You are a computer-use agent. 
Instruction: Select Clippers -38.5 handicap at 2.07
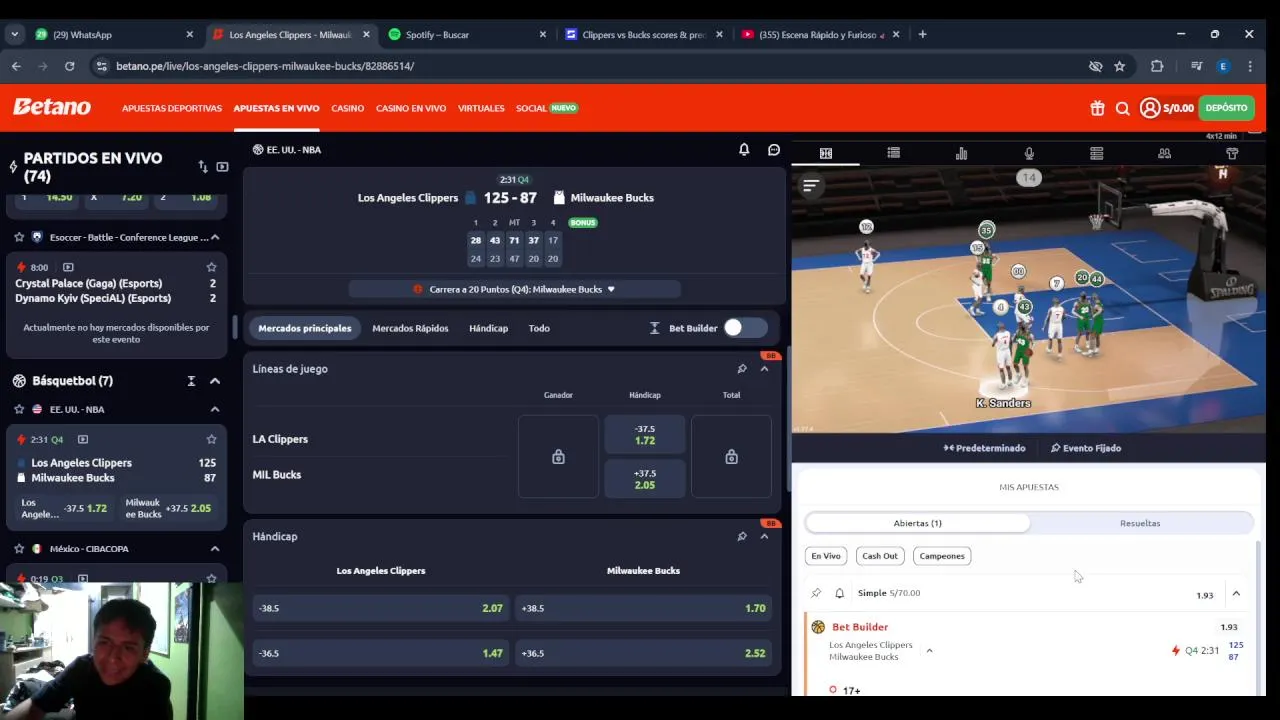pos(381,608)
